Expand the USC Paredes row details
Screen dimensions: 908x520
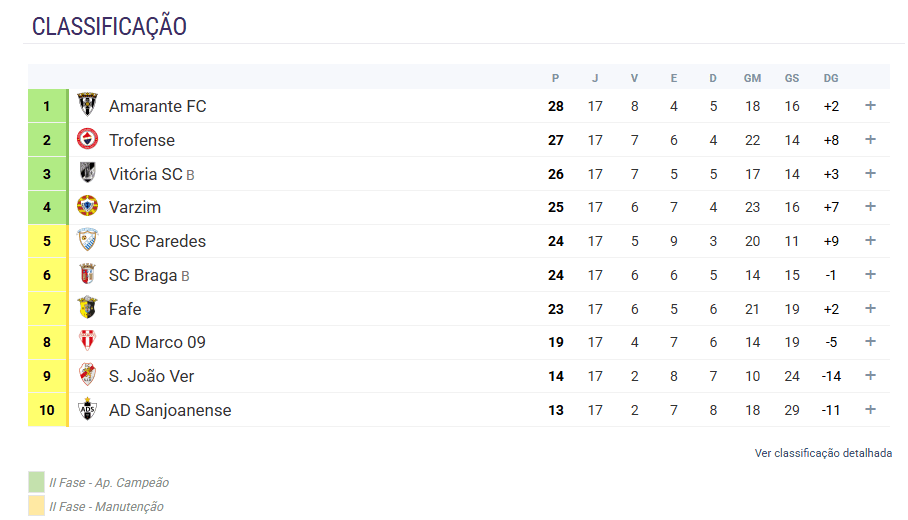point(870,241)
